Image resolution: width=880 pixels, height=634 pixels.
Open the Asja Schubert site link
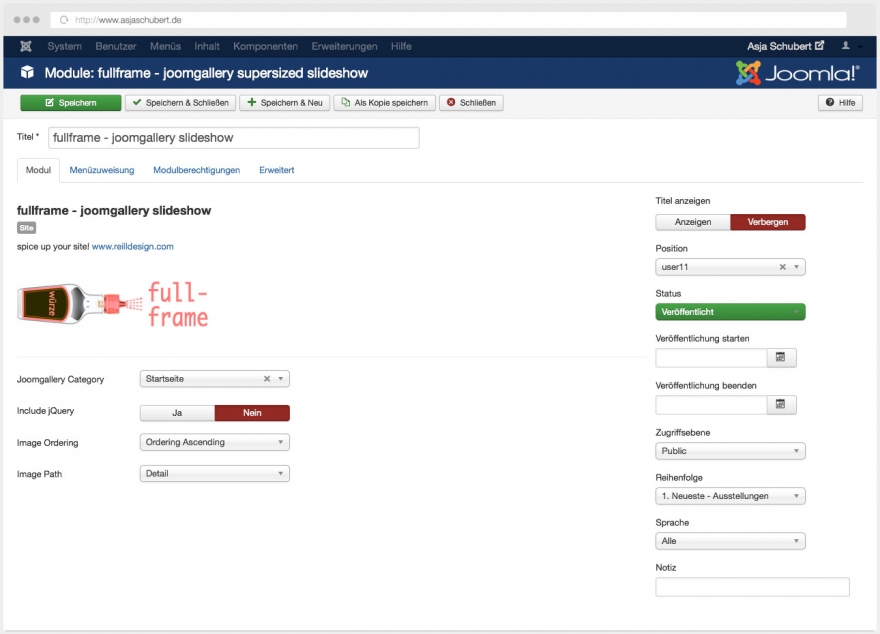(x=785, y=46)
